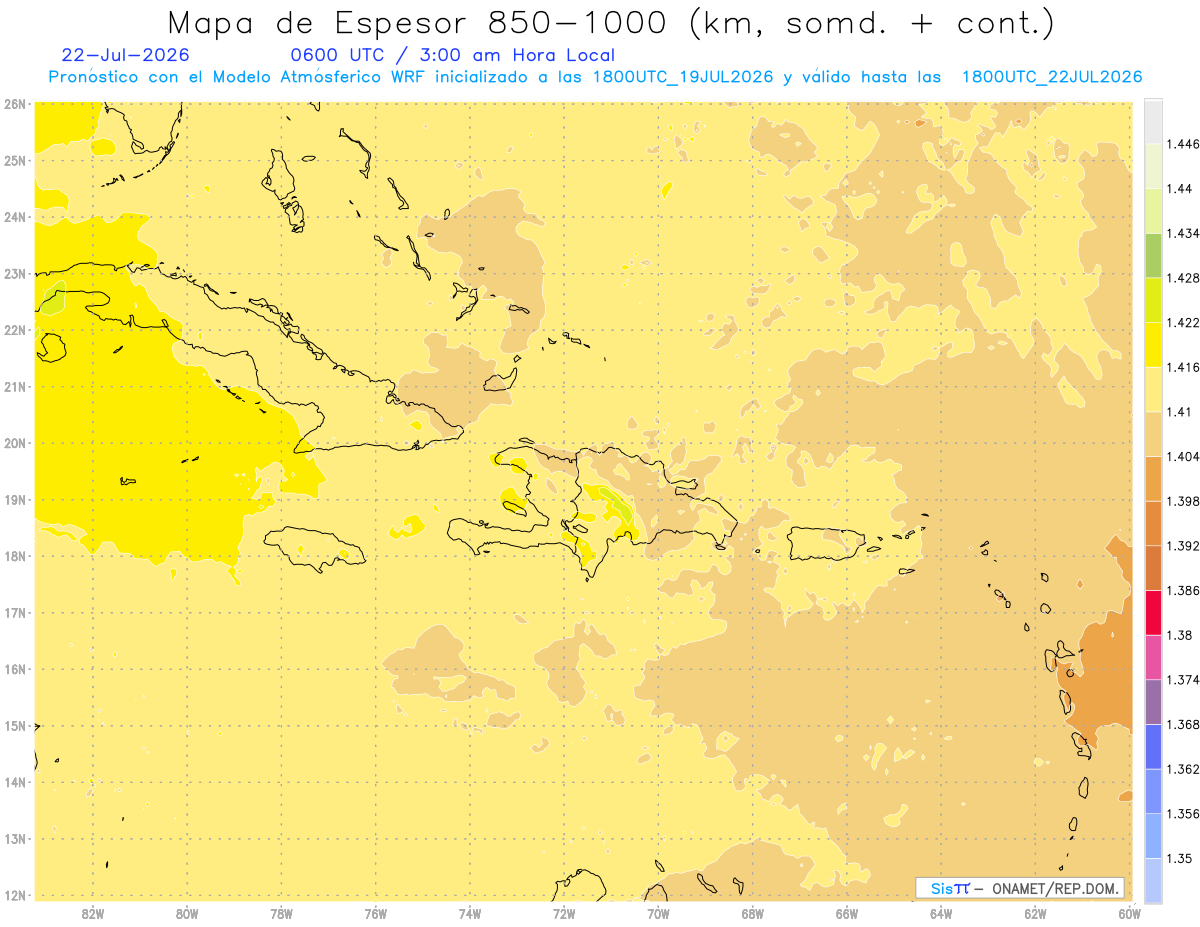1200x927 pixels.
Task: Click the 24N latitude axis label
Action: 14,217
